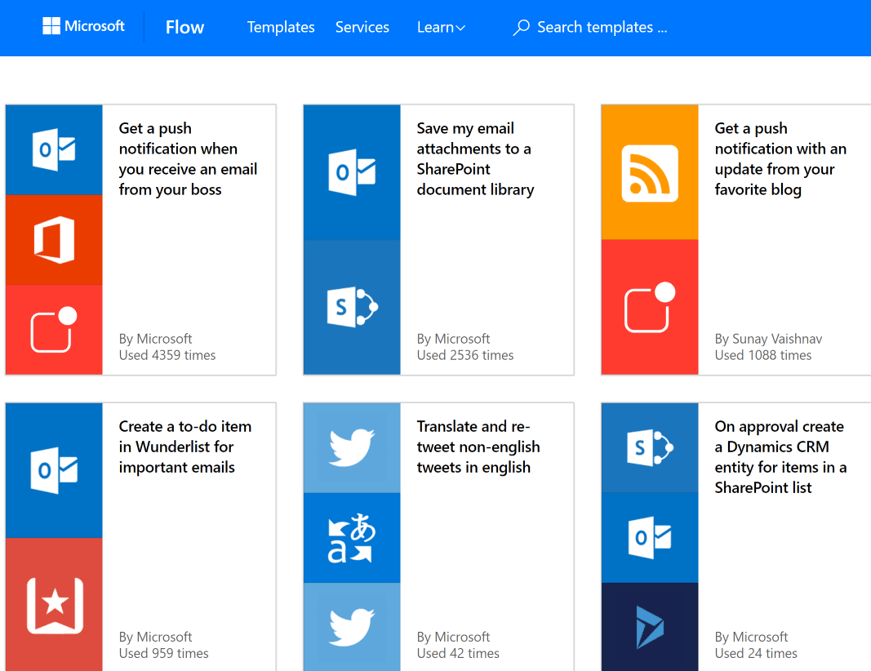Screen dimensions: 871x671
Task: Select 'Used 4359 times' text
Action: pos(167,355)
